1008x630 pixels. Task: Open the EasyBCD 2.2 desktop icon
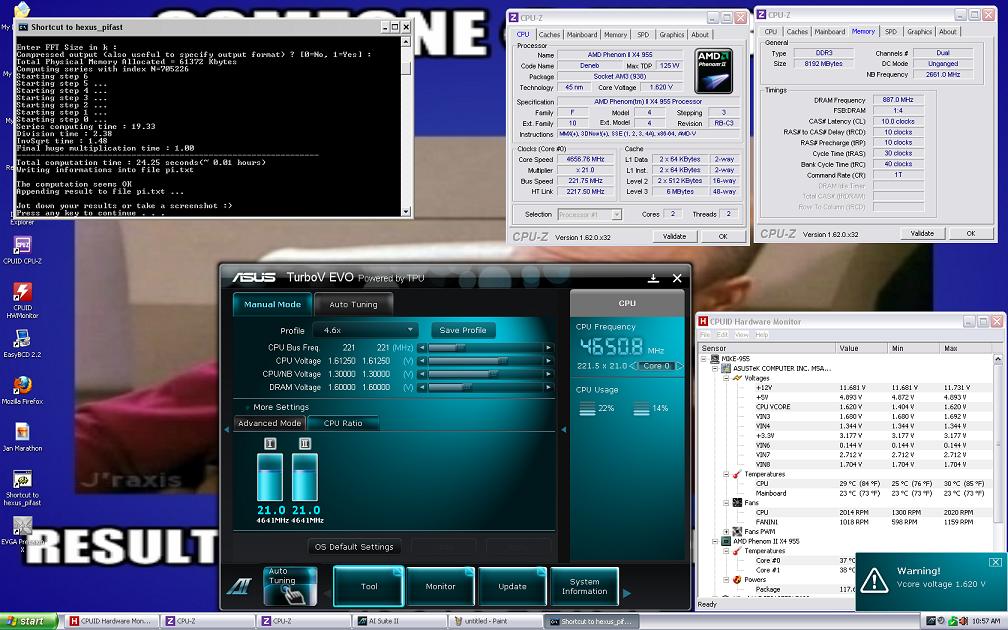pyautogui.click(x=22, y=339)
